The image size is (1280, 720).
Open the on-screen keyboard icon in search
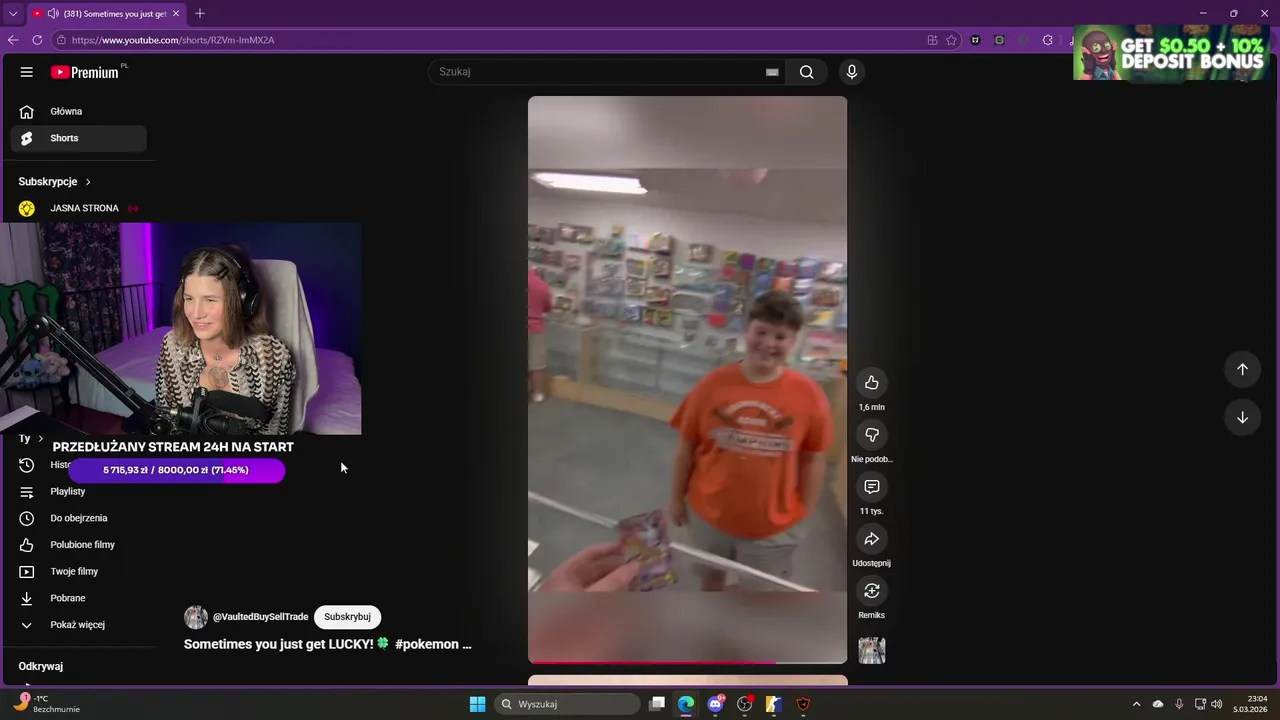tap(772, 72)
